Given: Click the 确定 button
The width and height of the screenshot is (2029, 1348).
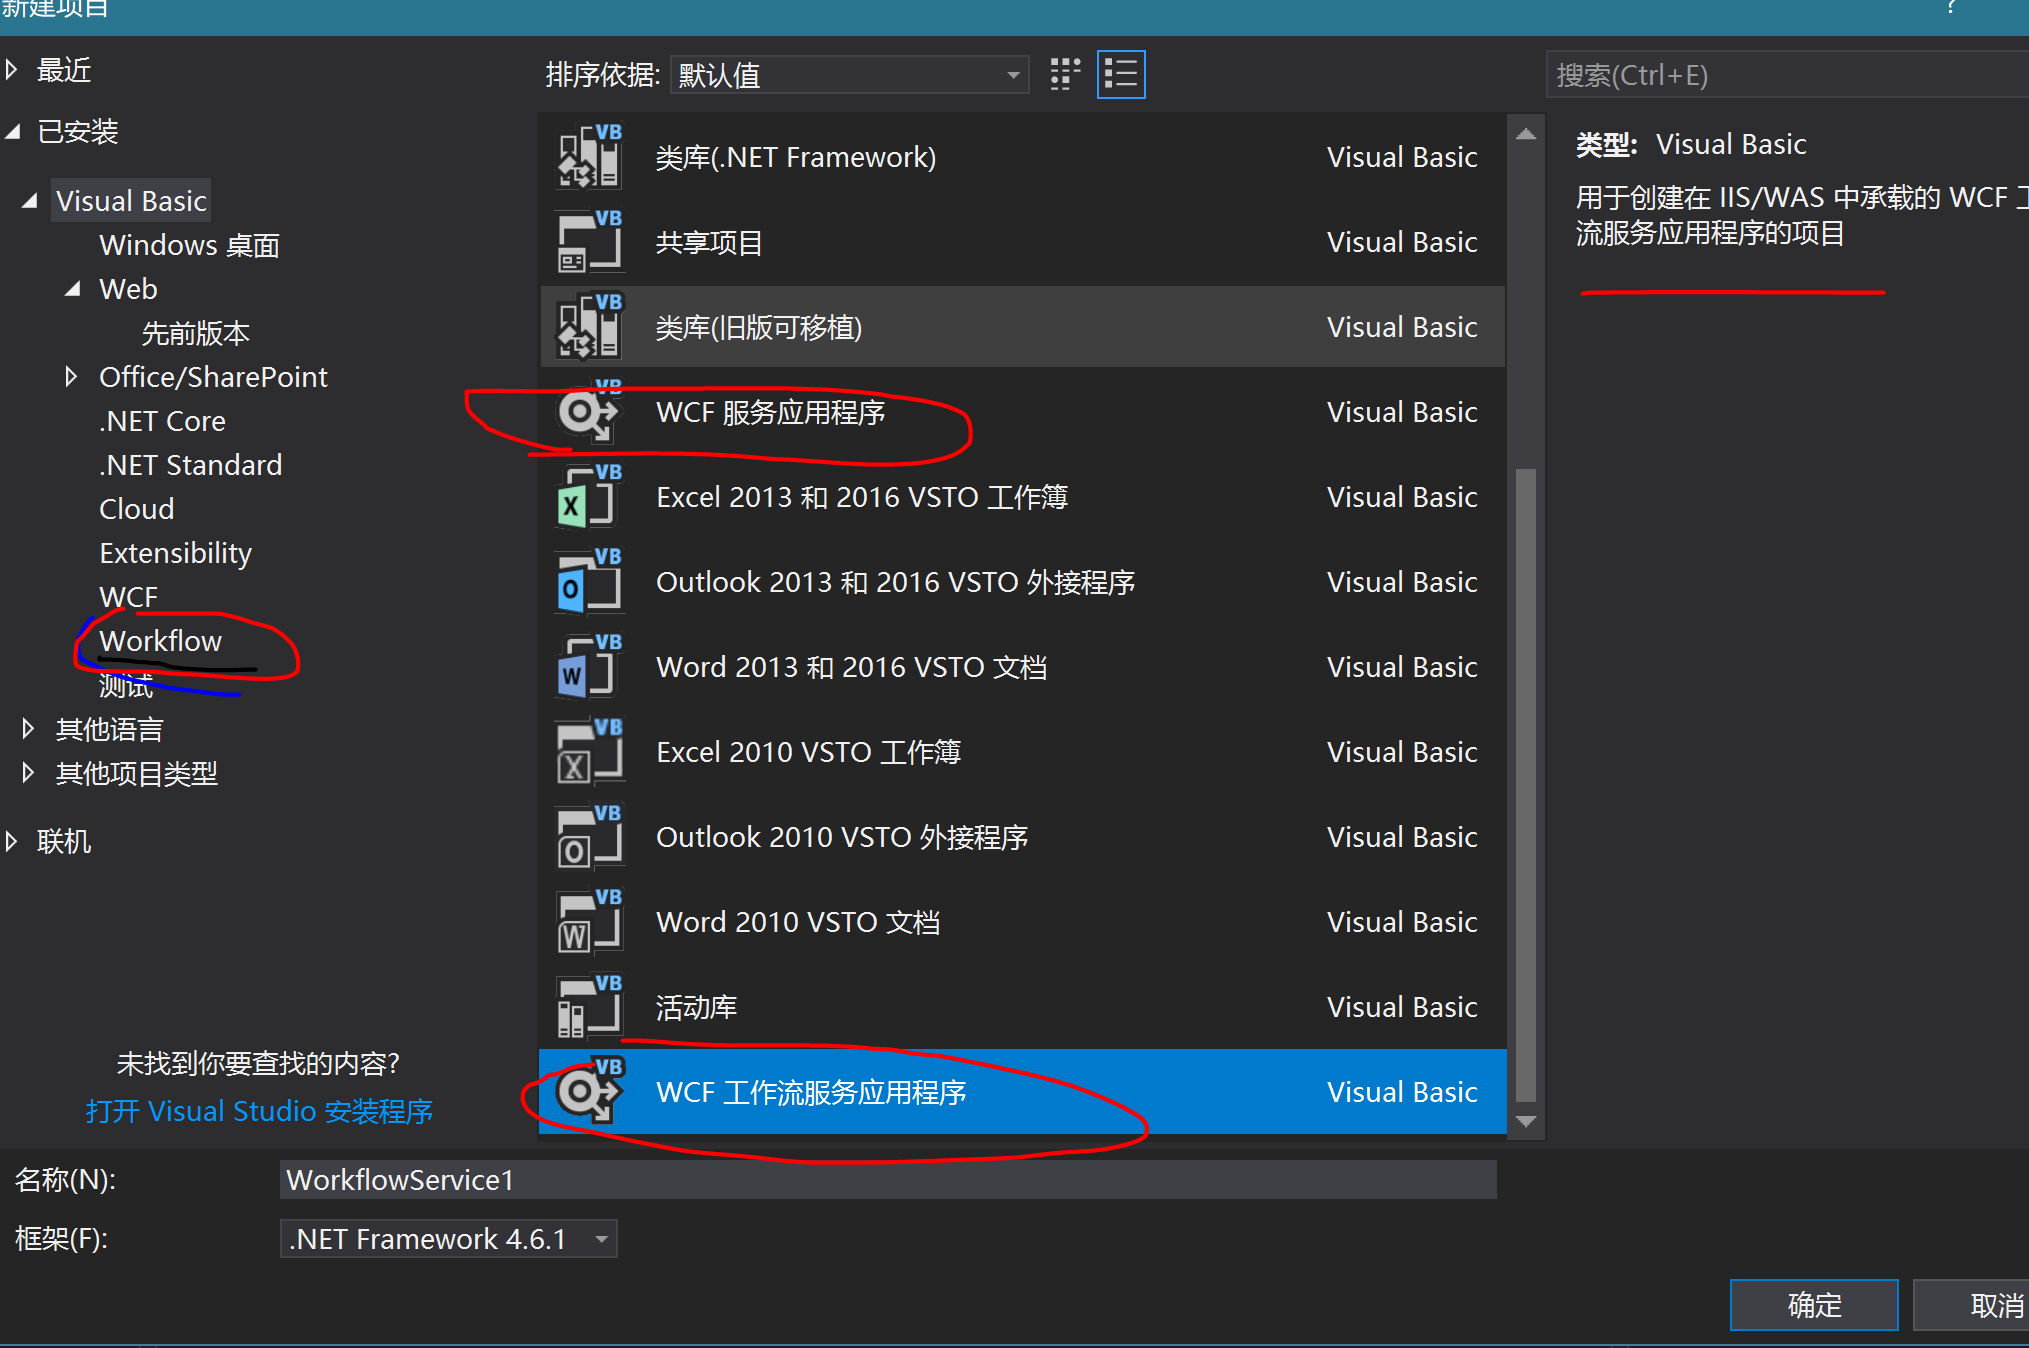Looking at the screenshot, I should point(1814,1305).
